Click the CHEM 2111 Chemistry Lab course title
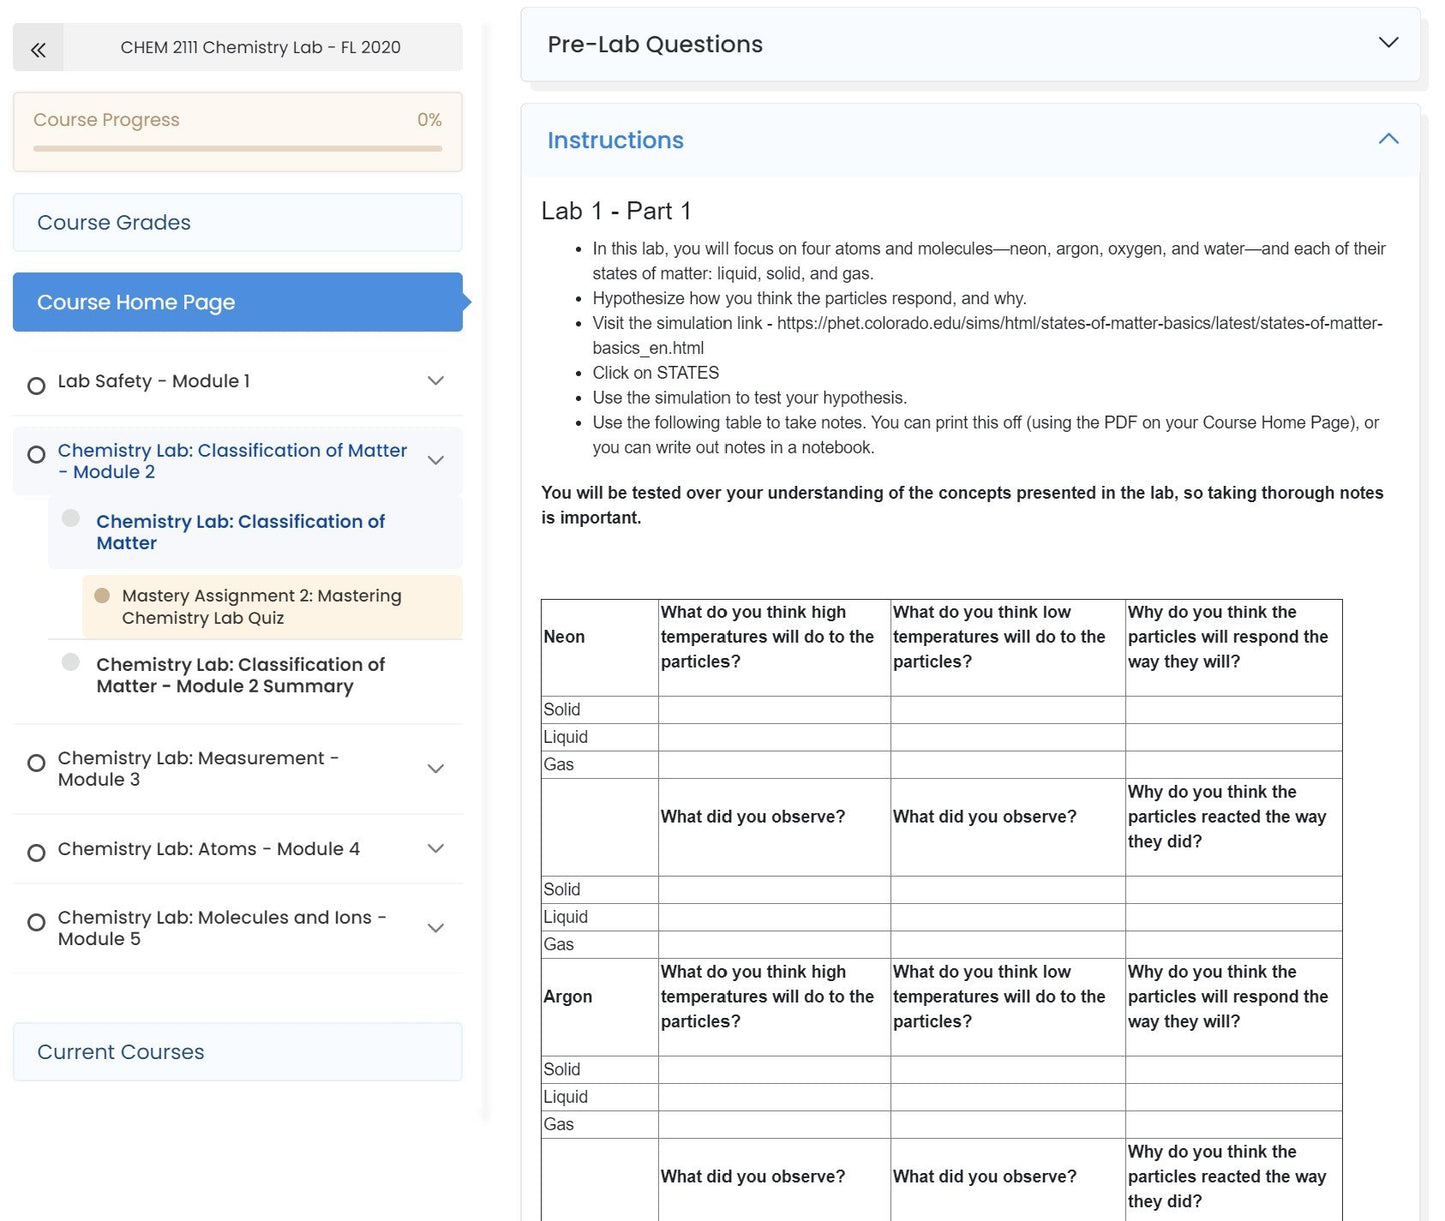Screen dimensions: 1445x1221 260,48
